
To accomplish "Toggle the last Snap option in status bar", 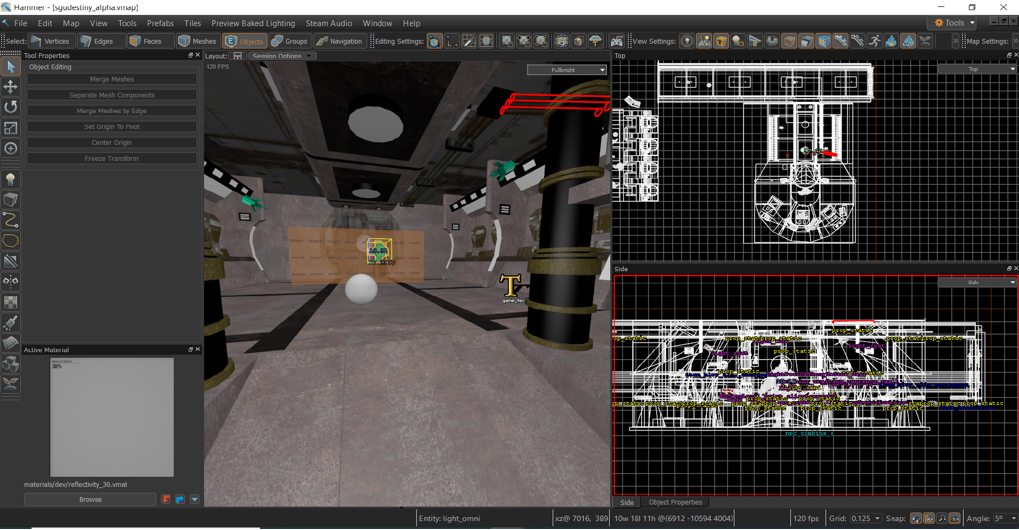I will 955,518.
